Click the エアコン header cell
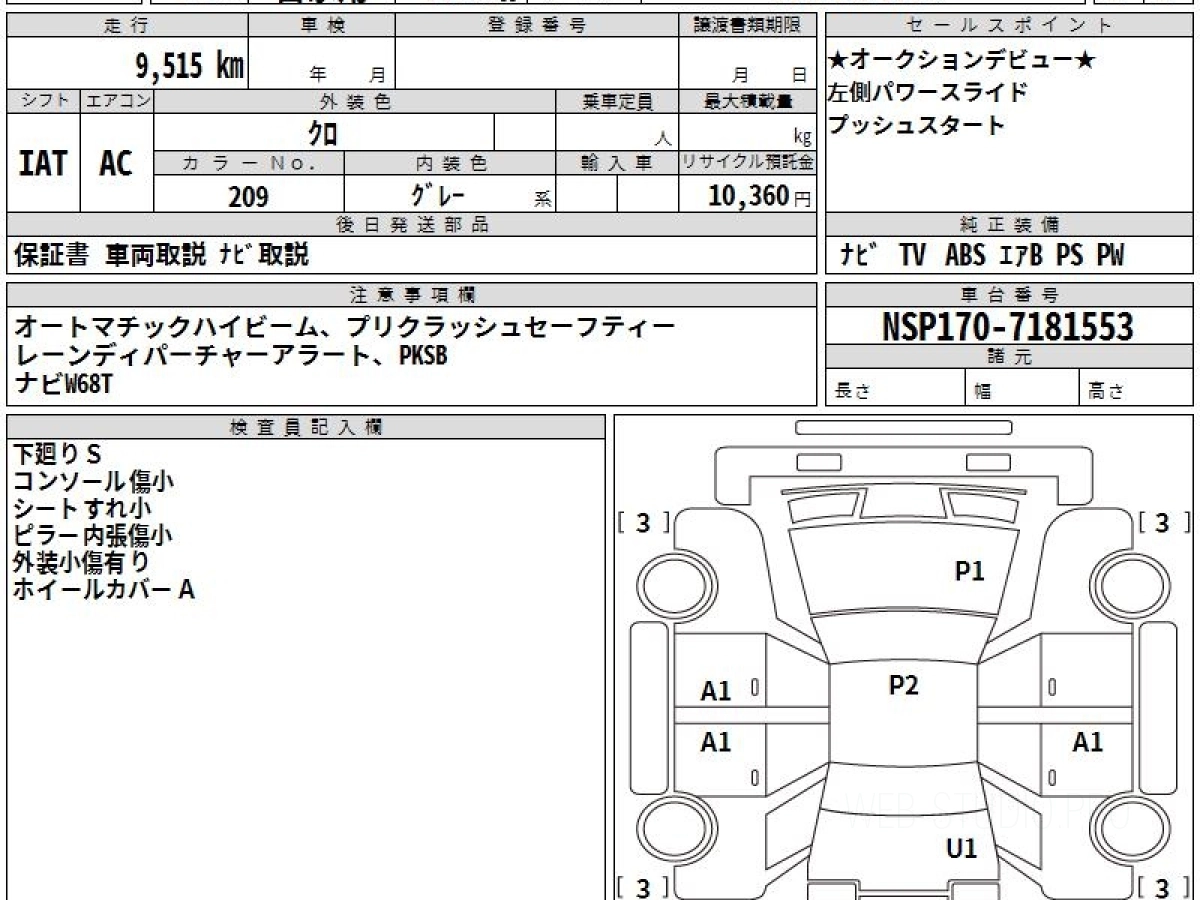This screenshot has width=1200, height=900. [117, 101]
